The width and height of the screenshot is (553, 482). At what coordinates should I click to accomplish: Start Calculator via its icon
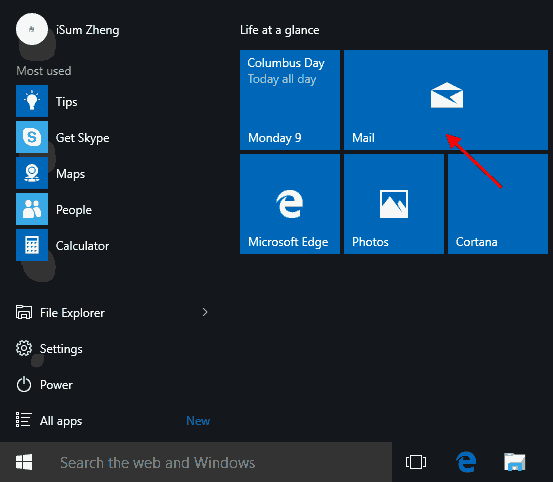[32, 245]
